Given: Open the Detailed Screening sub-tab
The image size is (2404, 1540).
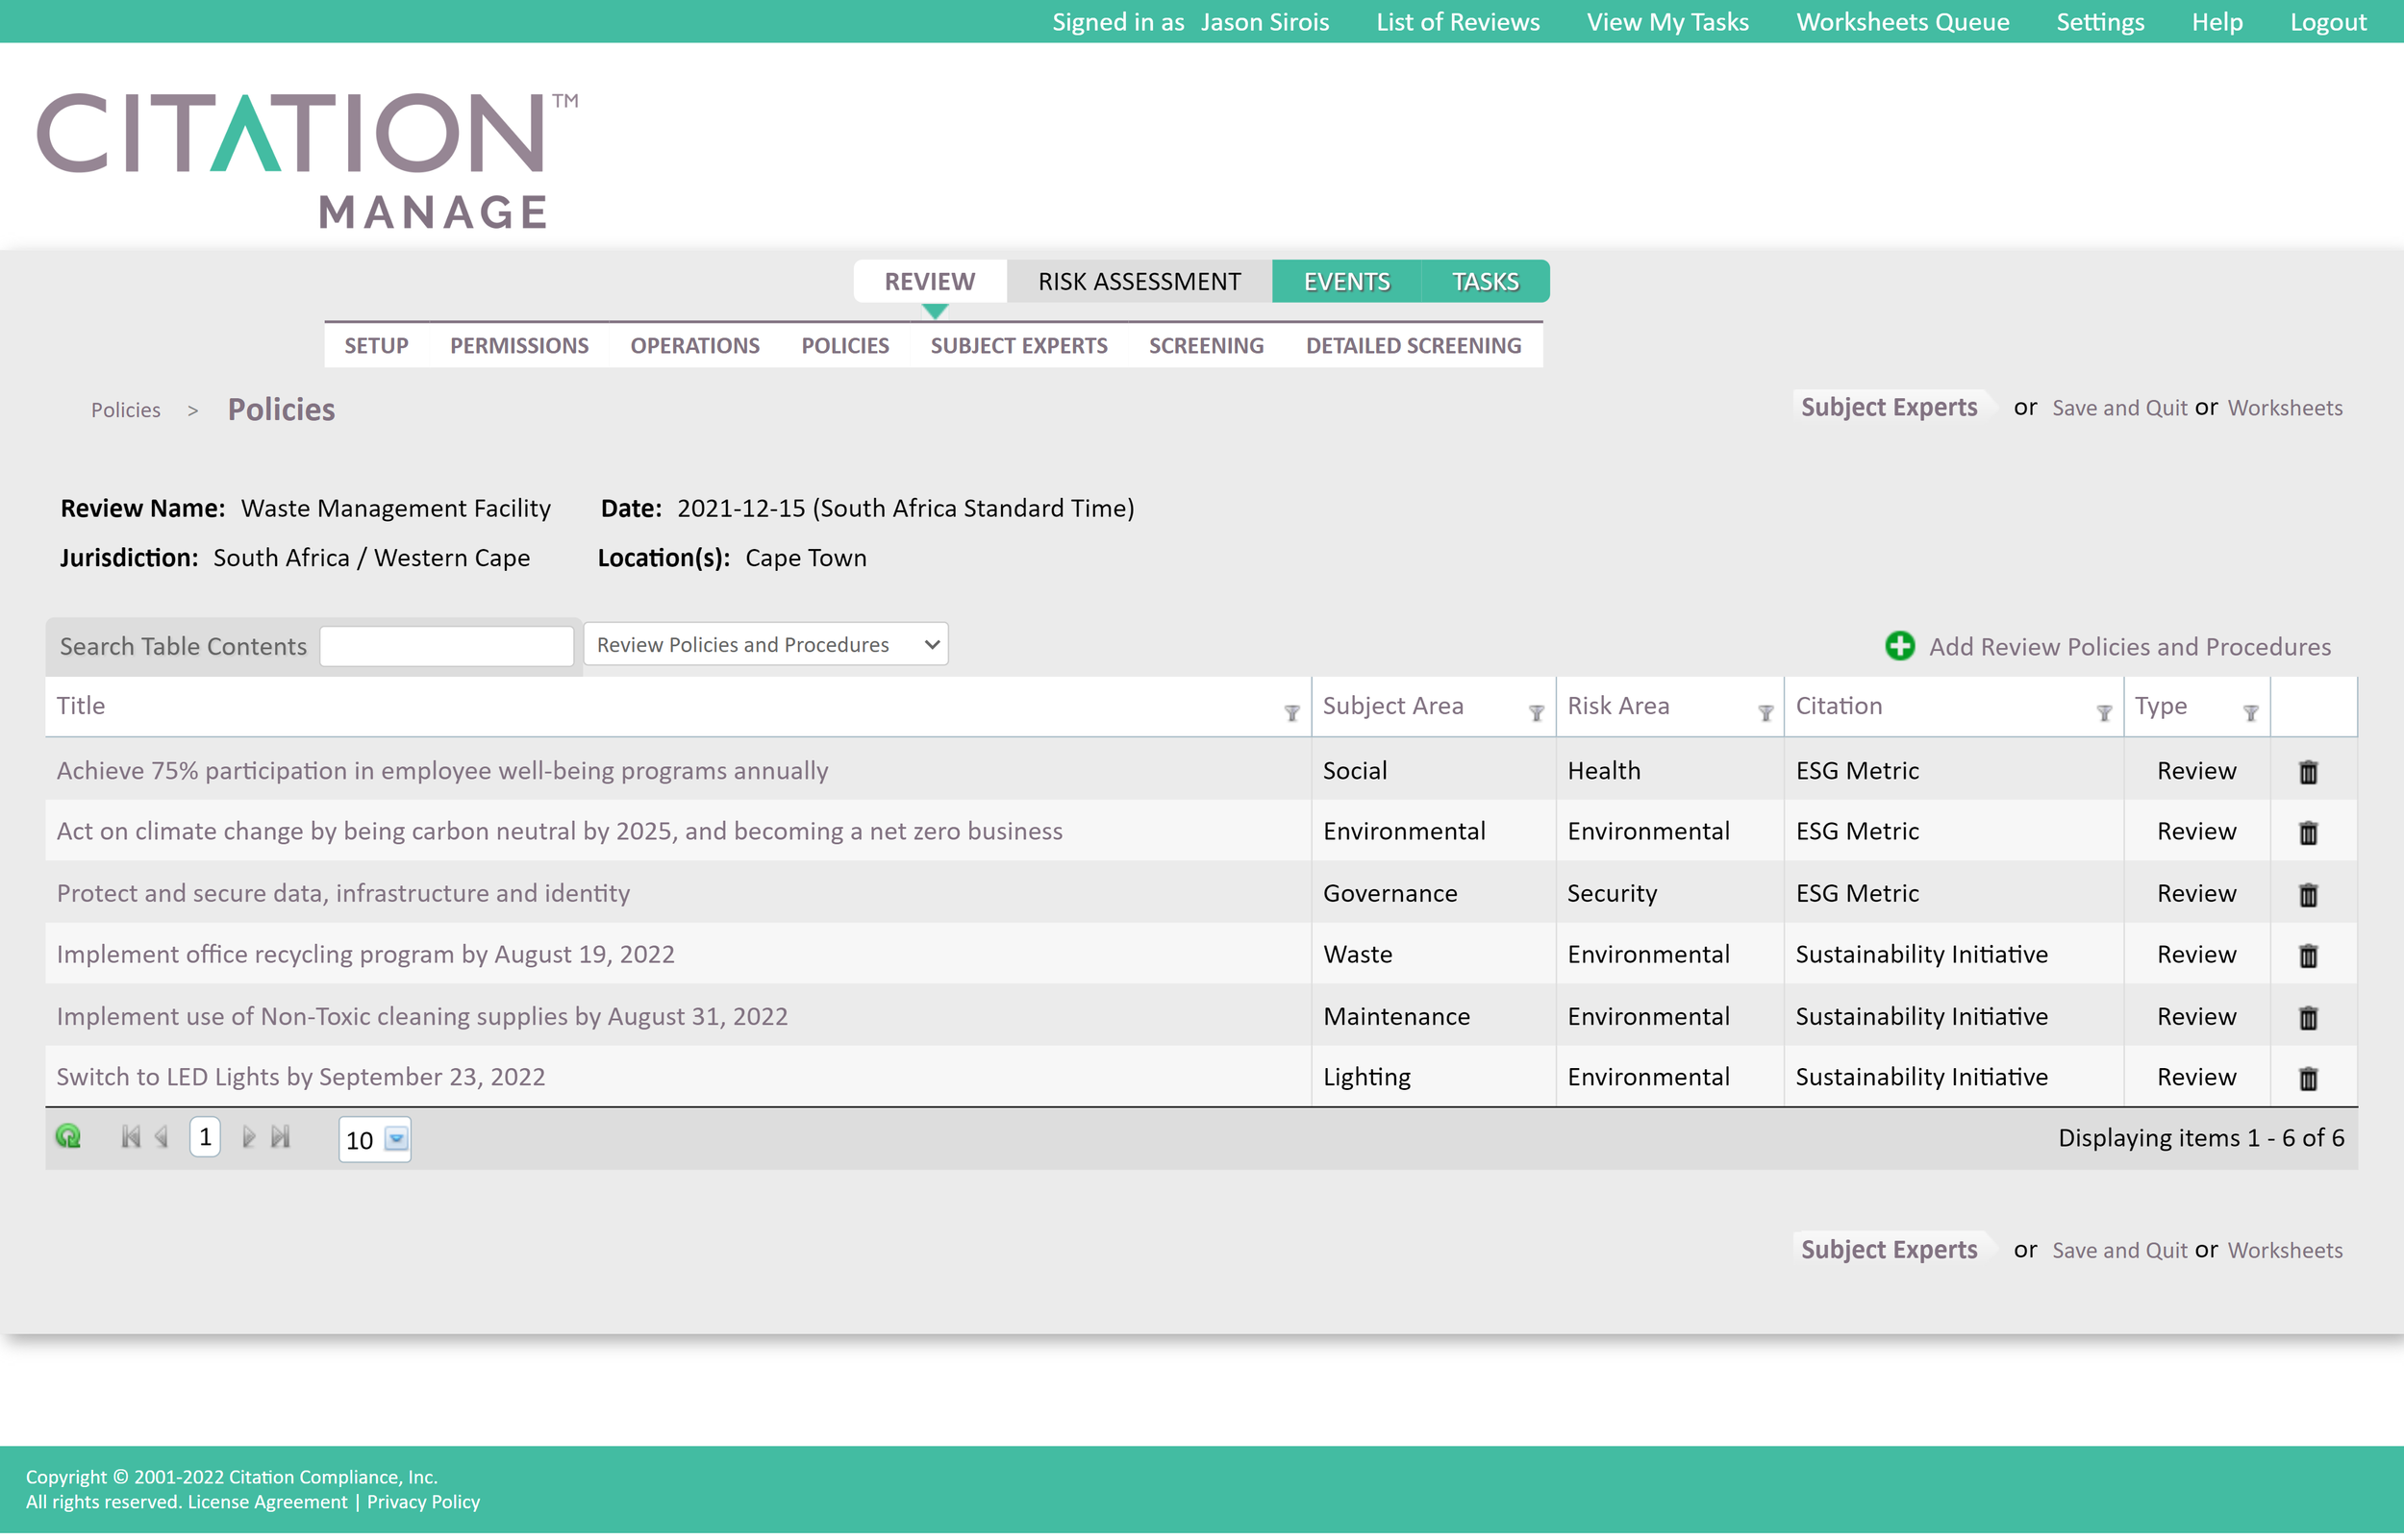Looking at the screenshot, I should (1413, 346).
